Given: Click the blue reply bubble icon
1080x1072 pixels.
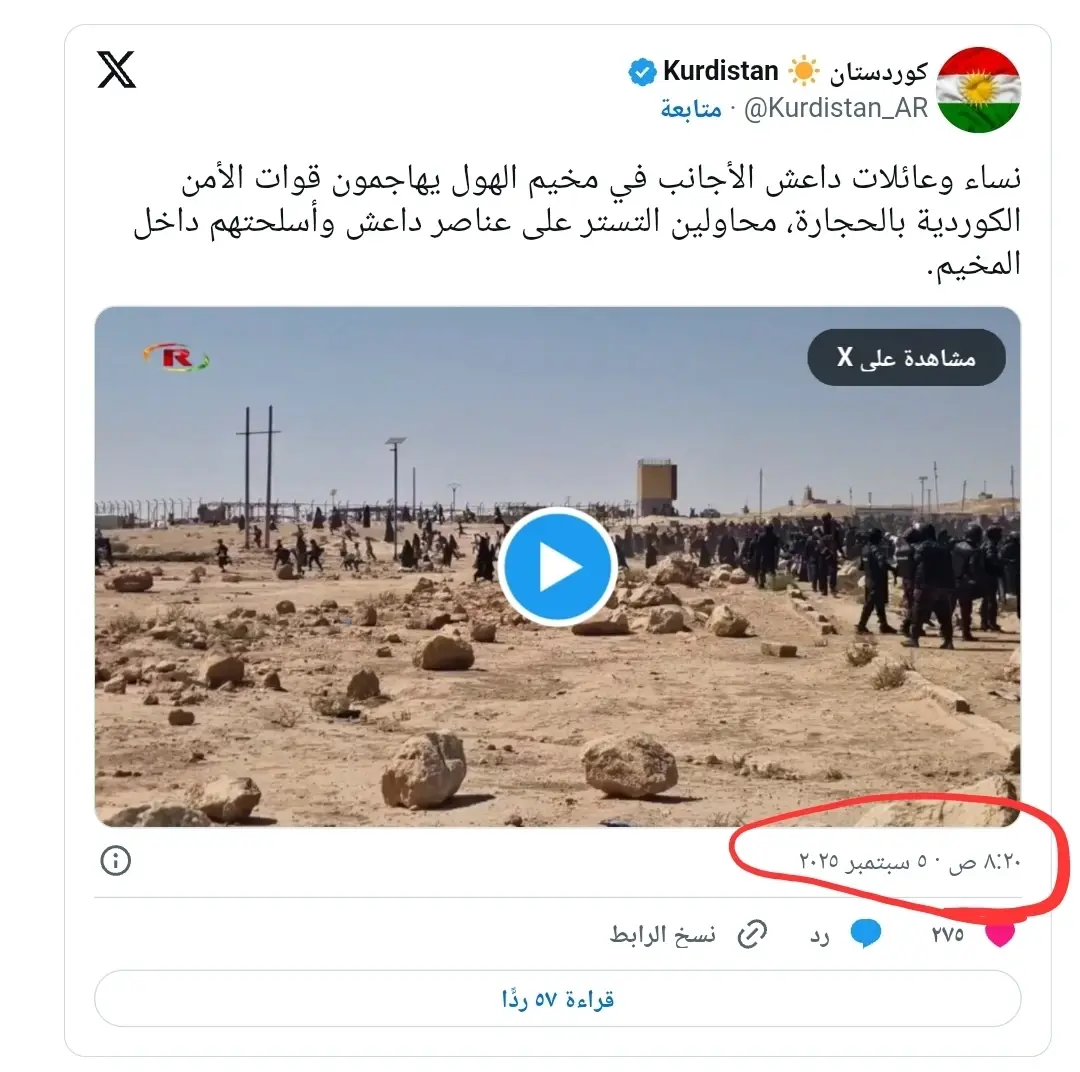Looking at the screenshot, I should tap(866, 934).
